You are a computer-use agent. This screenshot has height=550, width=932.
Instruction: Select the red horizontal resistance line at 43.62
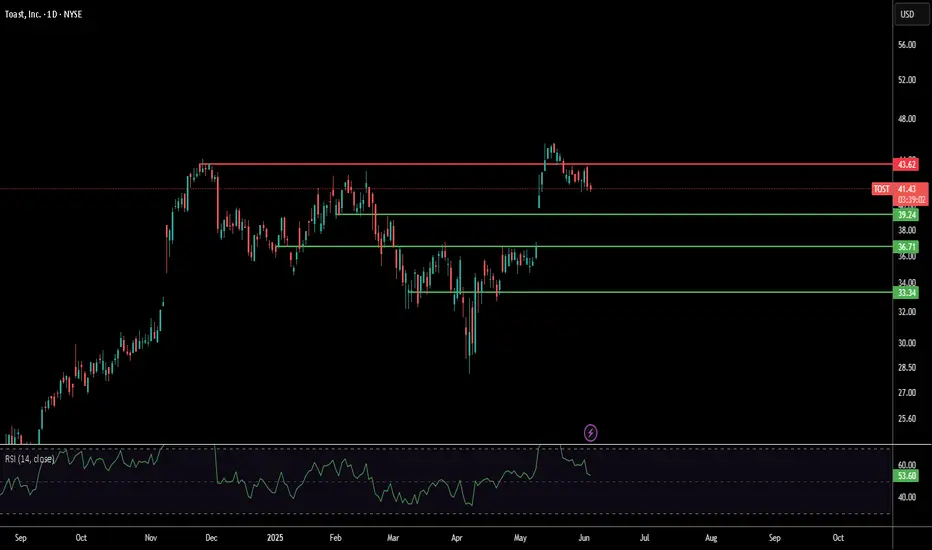click(x=547, y=164)
